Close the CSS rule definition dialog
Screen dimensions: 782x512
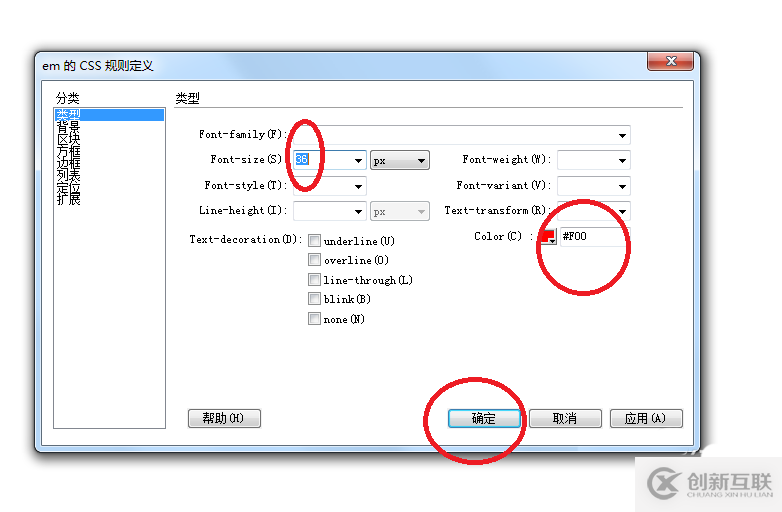pos(670,61)
